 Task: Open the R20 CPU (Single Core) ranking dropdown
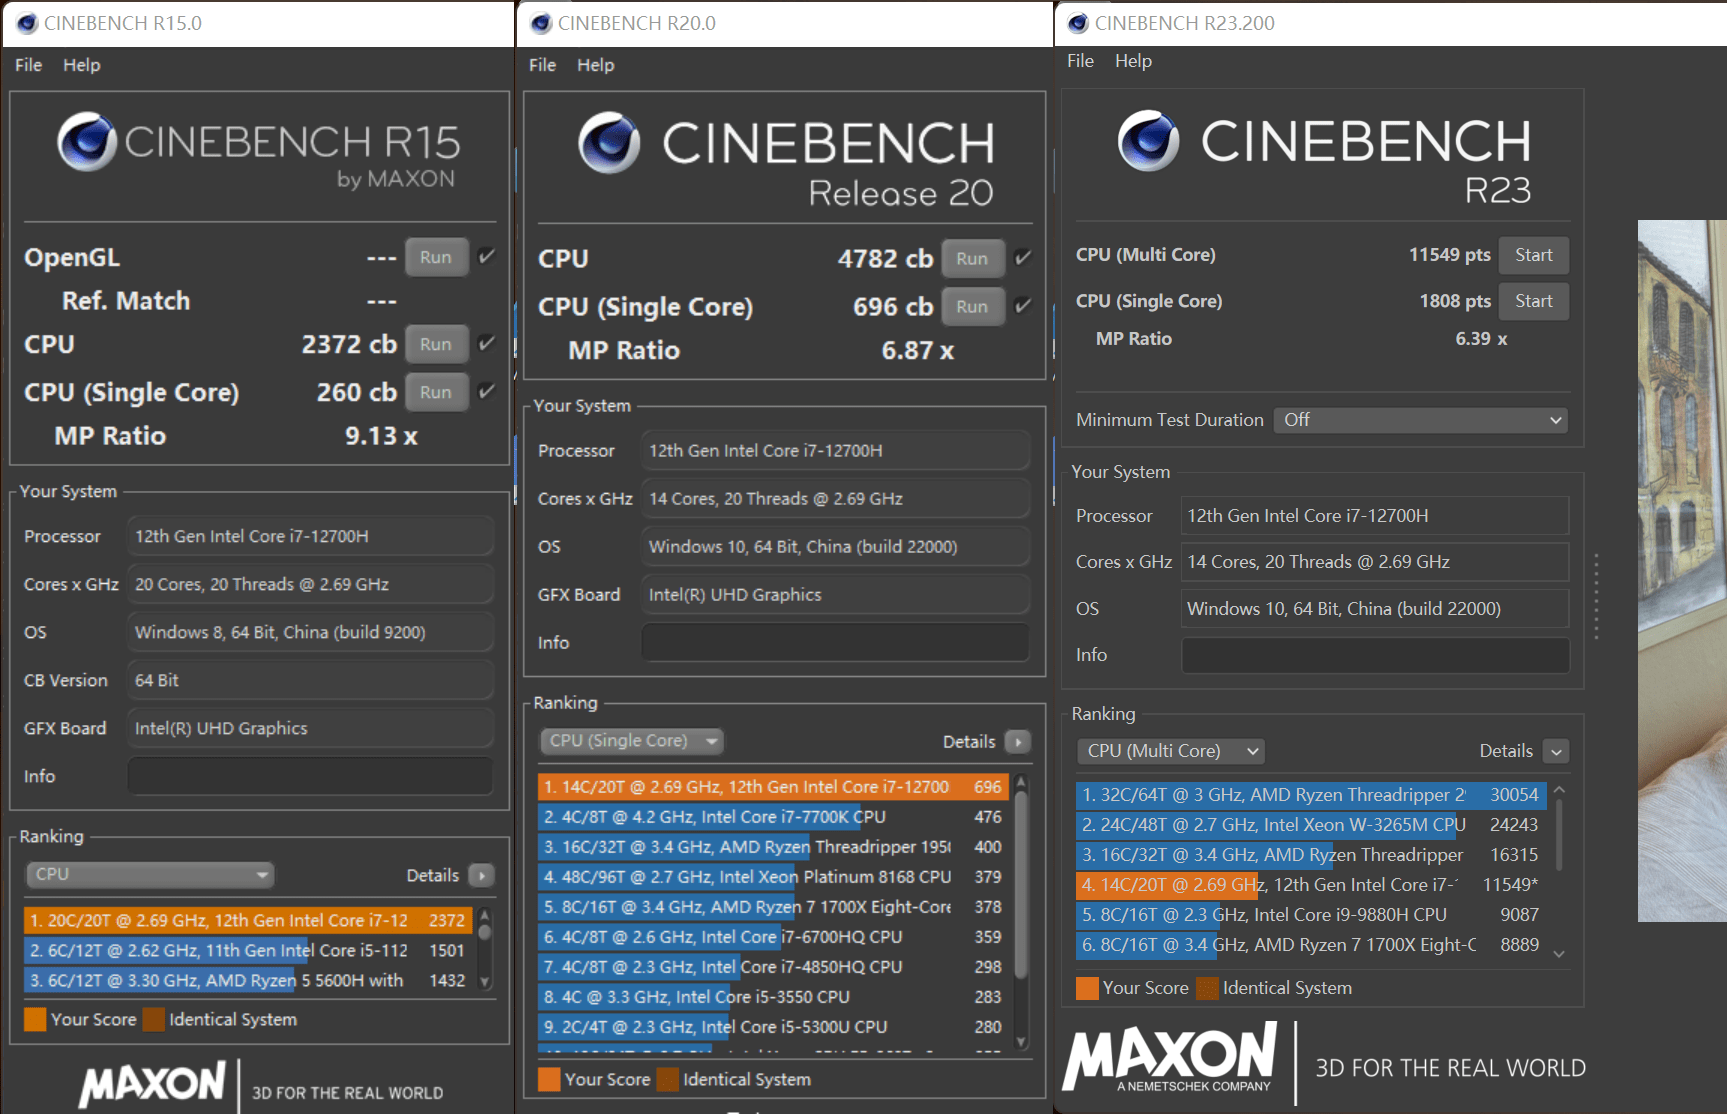point(631,741)
